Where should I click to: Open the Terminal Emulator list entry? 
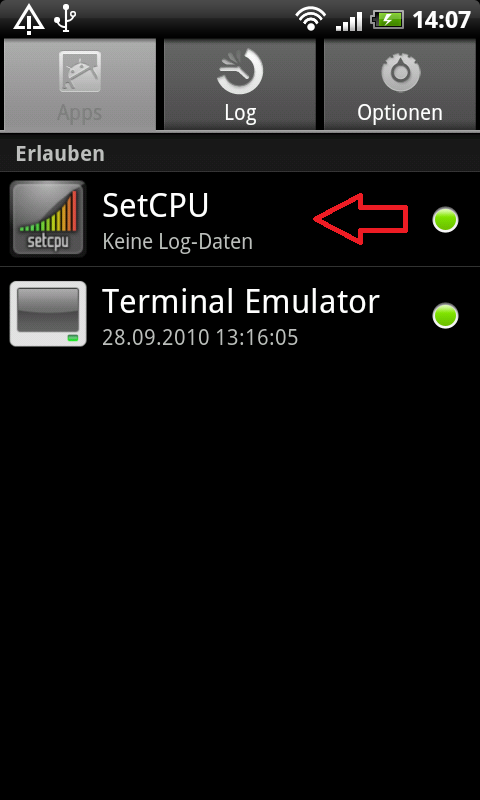click(x=240, y=314)
